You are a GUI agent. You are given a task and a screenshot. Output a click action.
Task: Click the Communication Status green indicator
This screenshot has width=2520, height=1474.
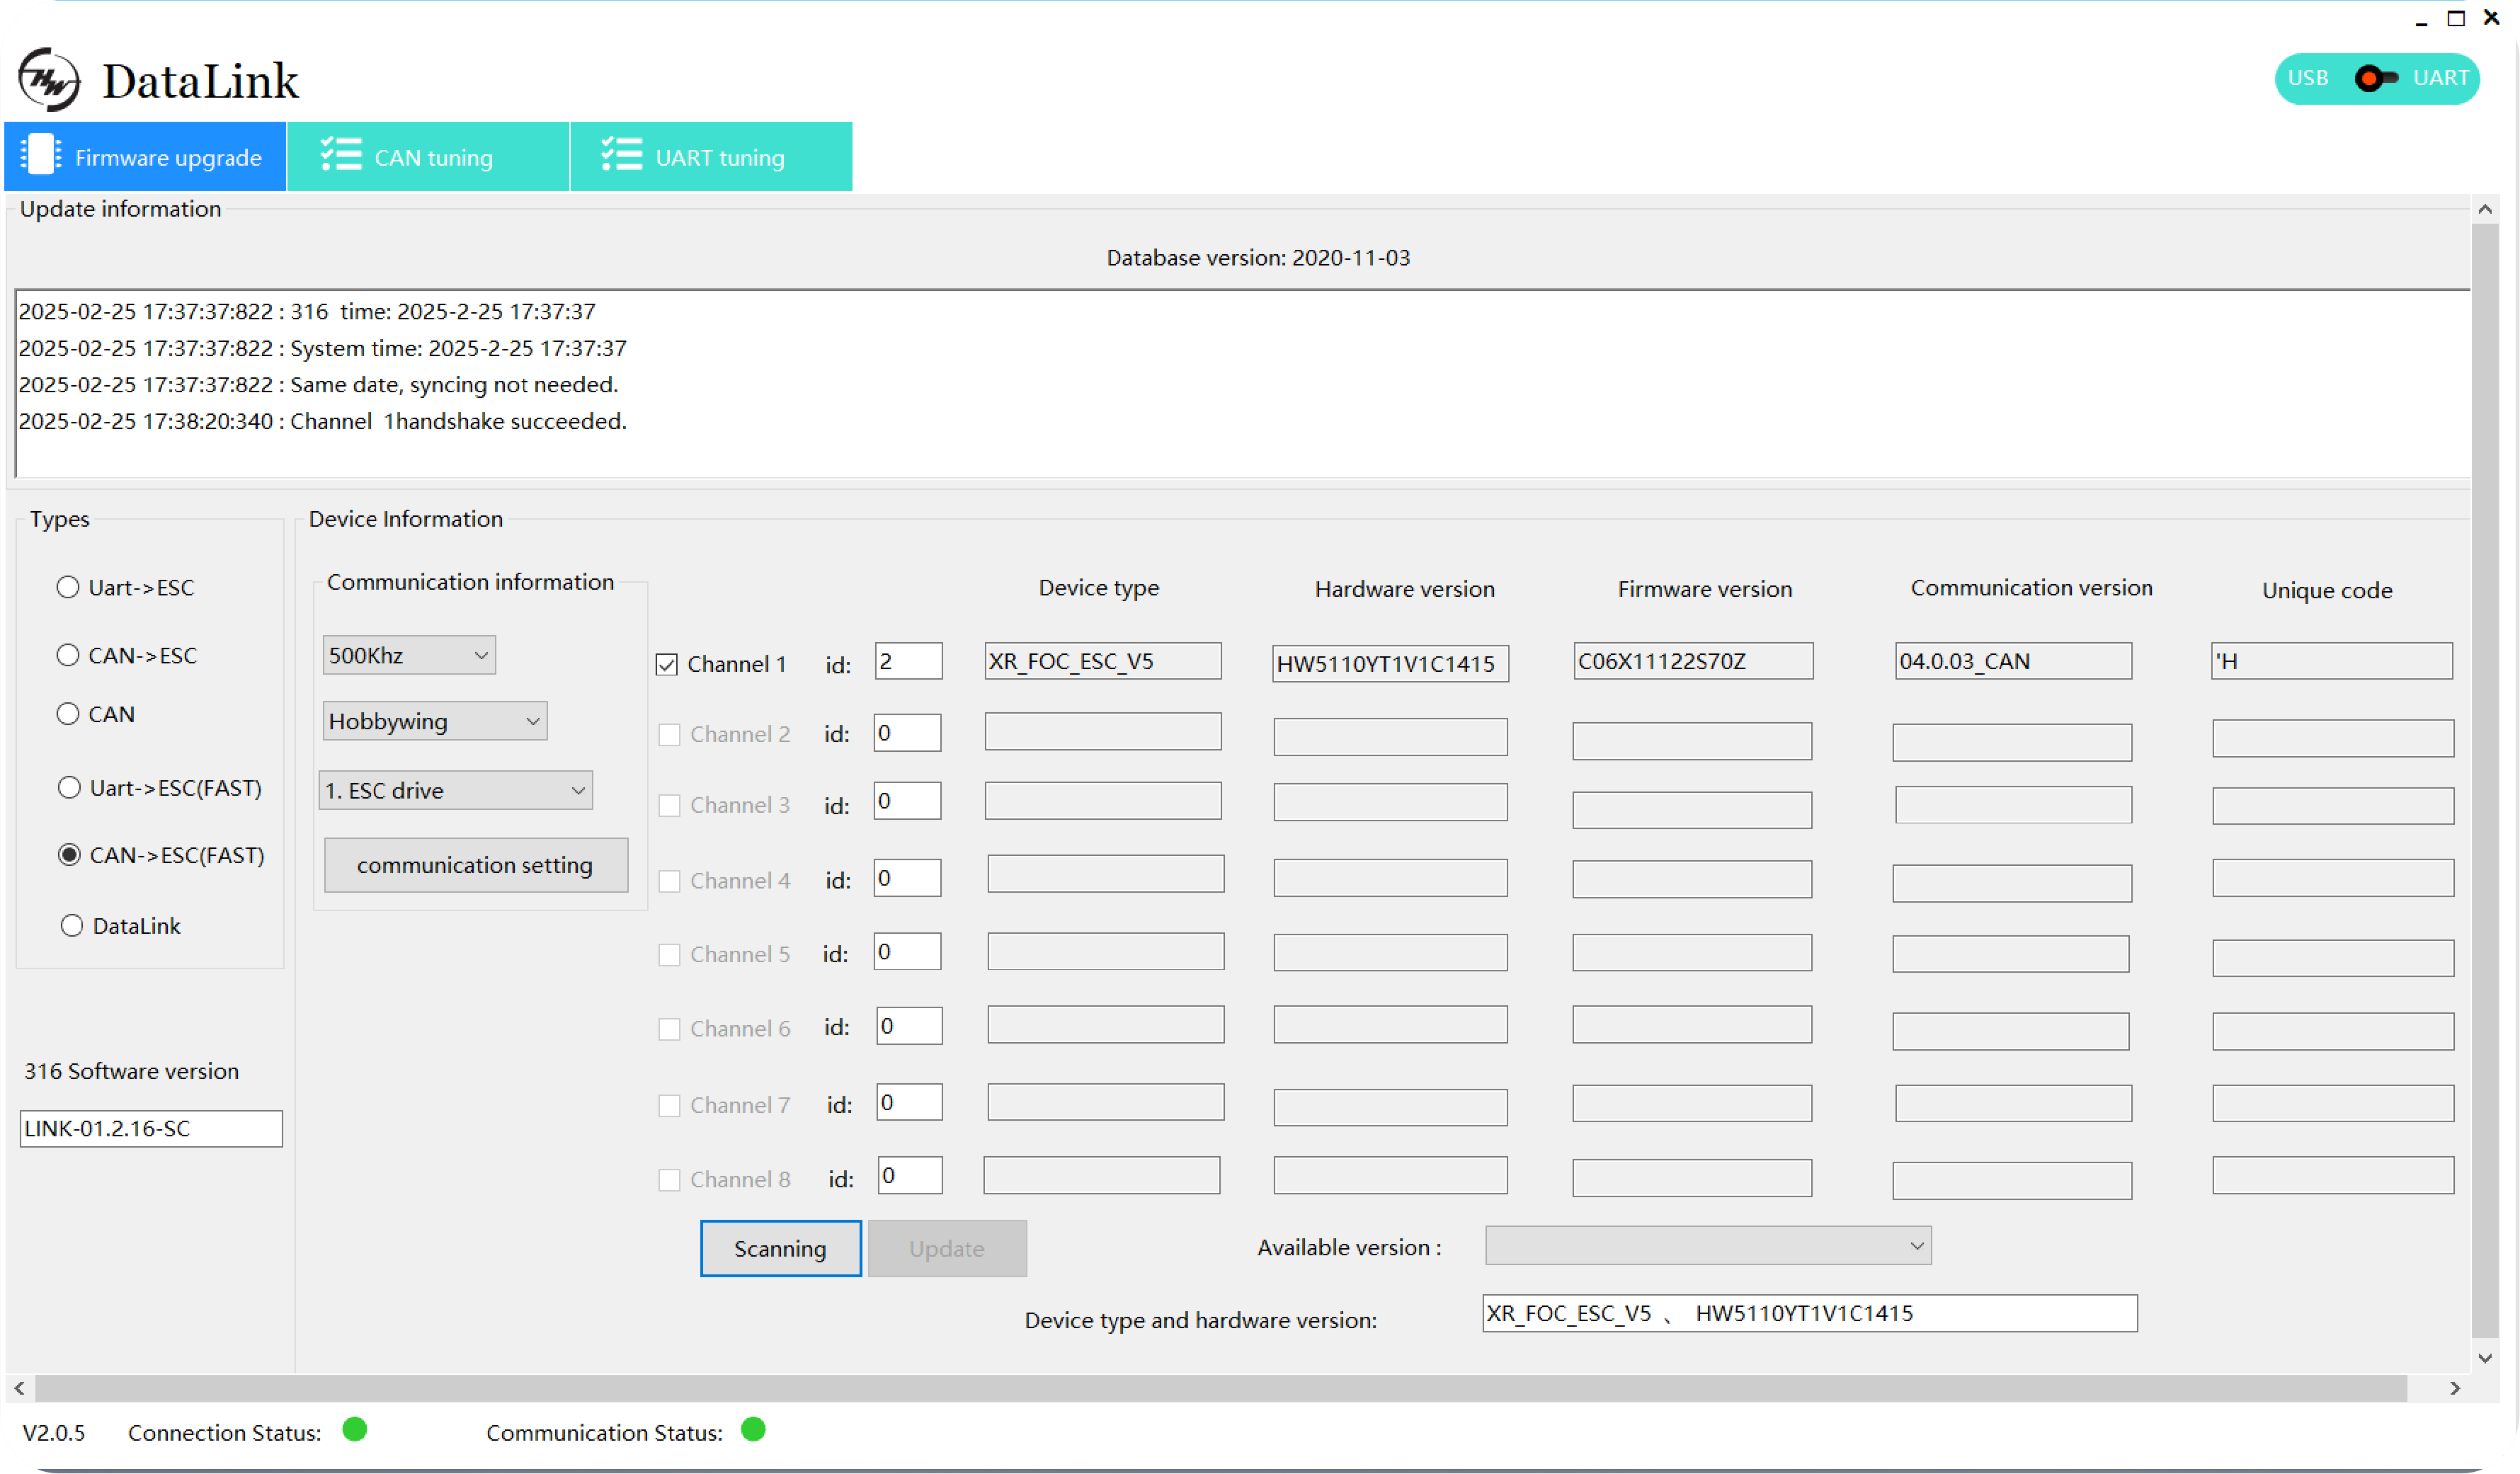(x=753, y=1430)
